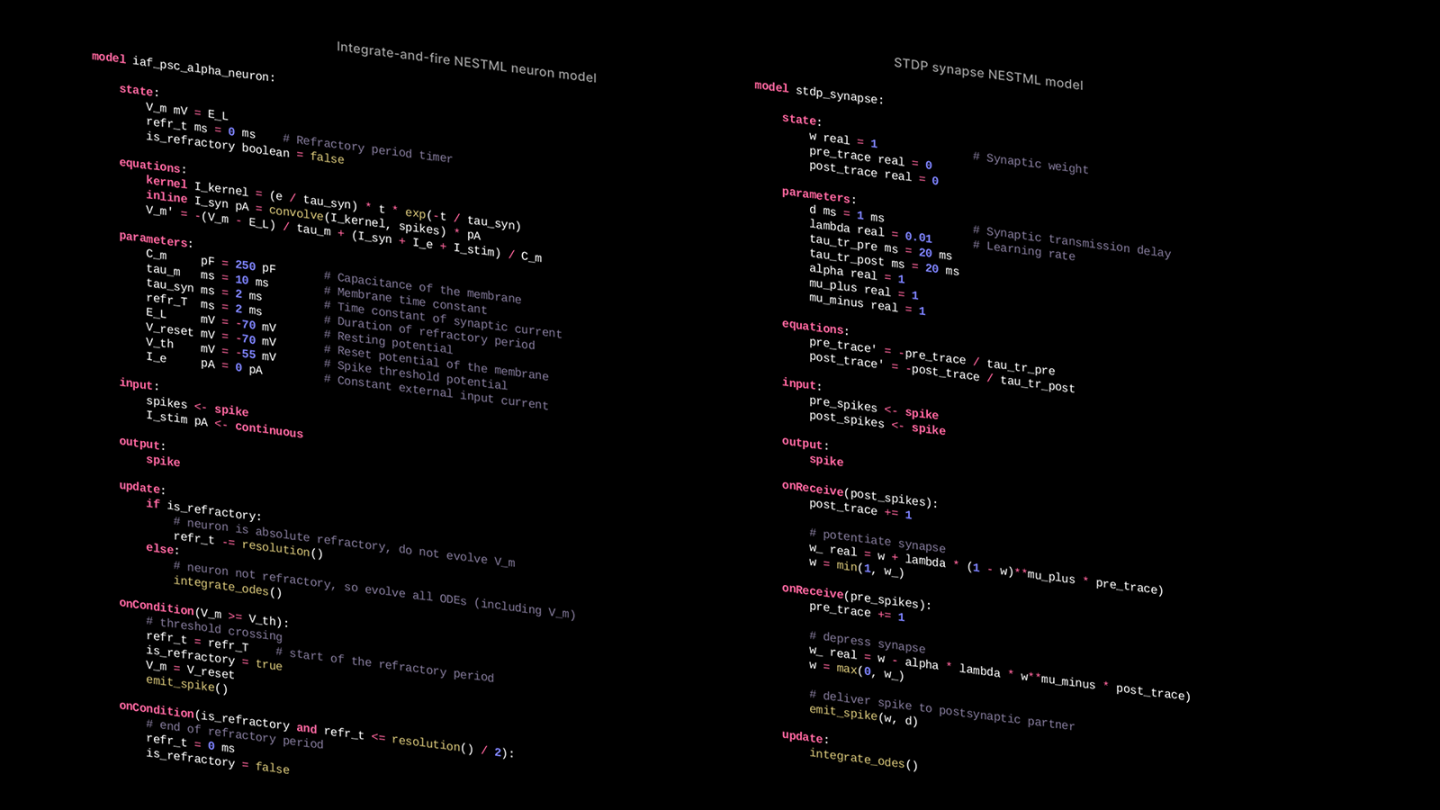Select the integrate_odes() call in update block

[226, 584]
